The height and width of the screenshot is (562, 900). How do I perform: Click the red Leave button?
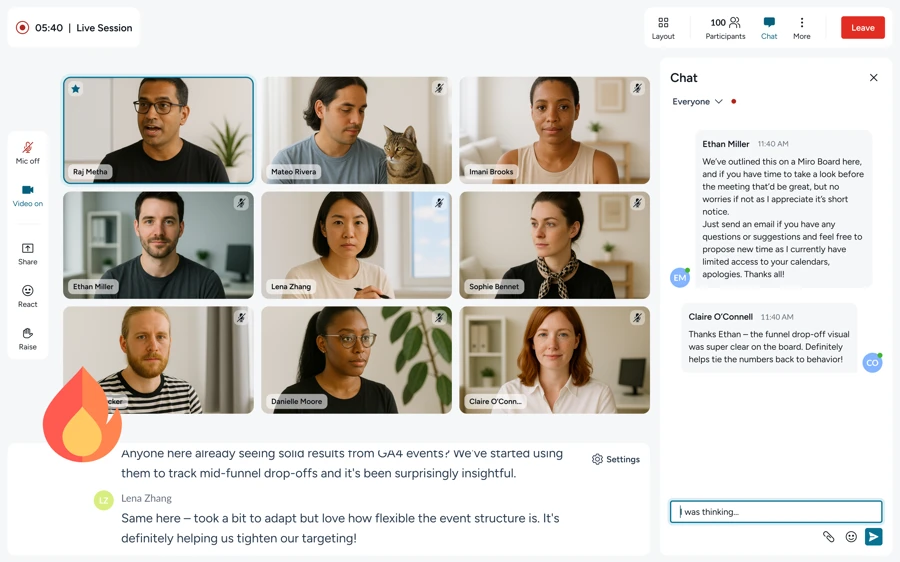tap(862, 28)
